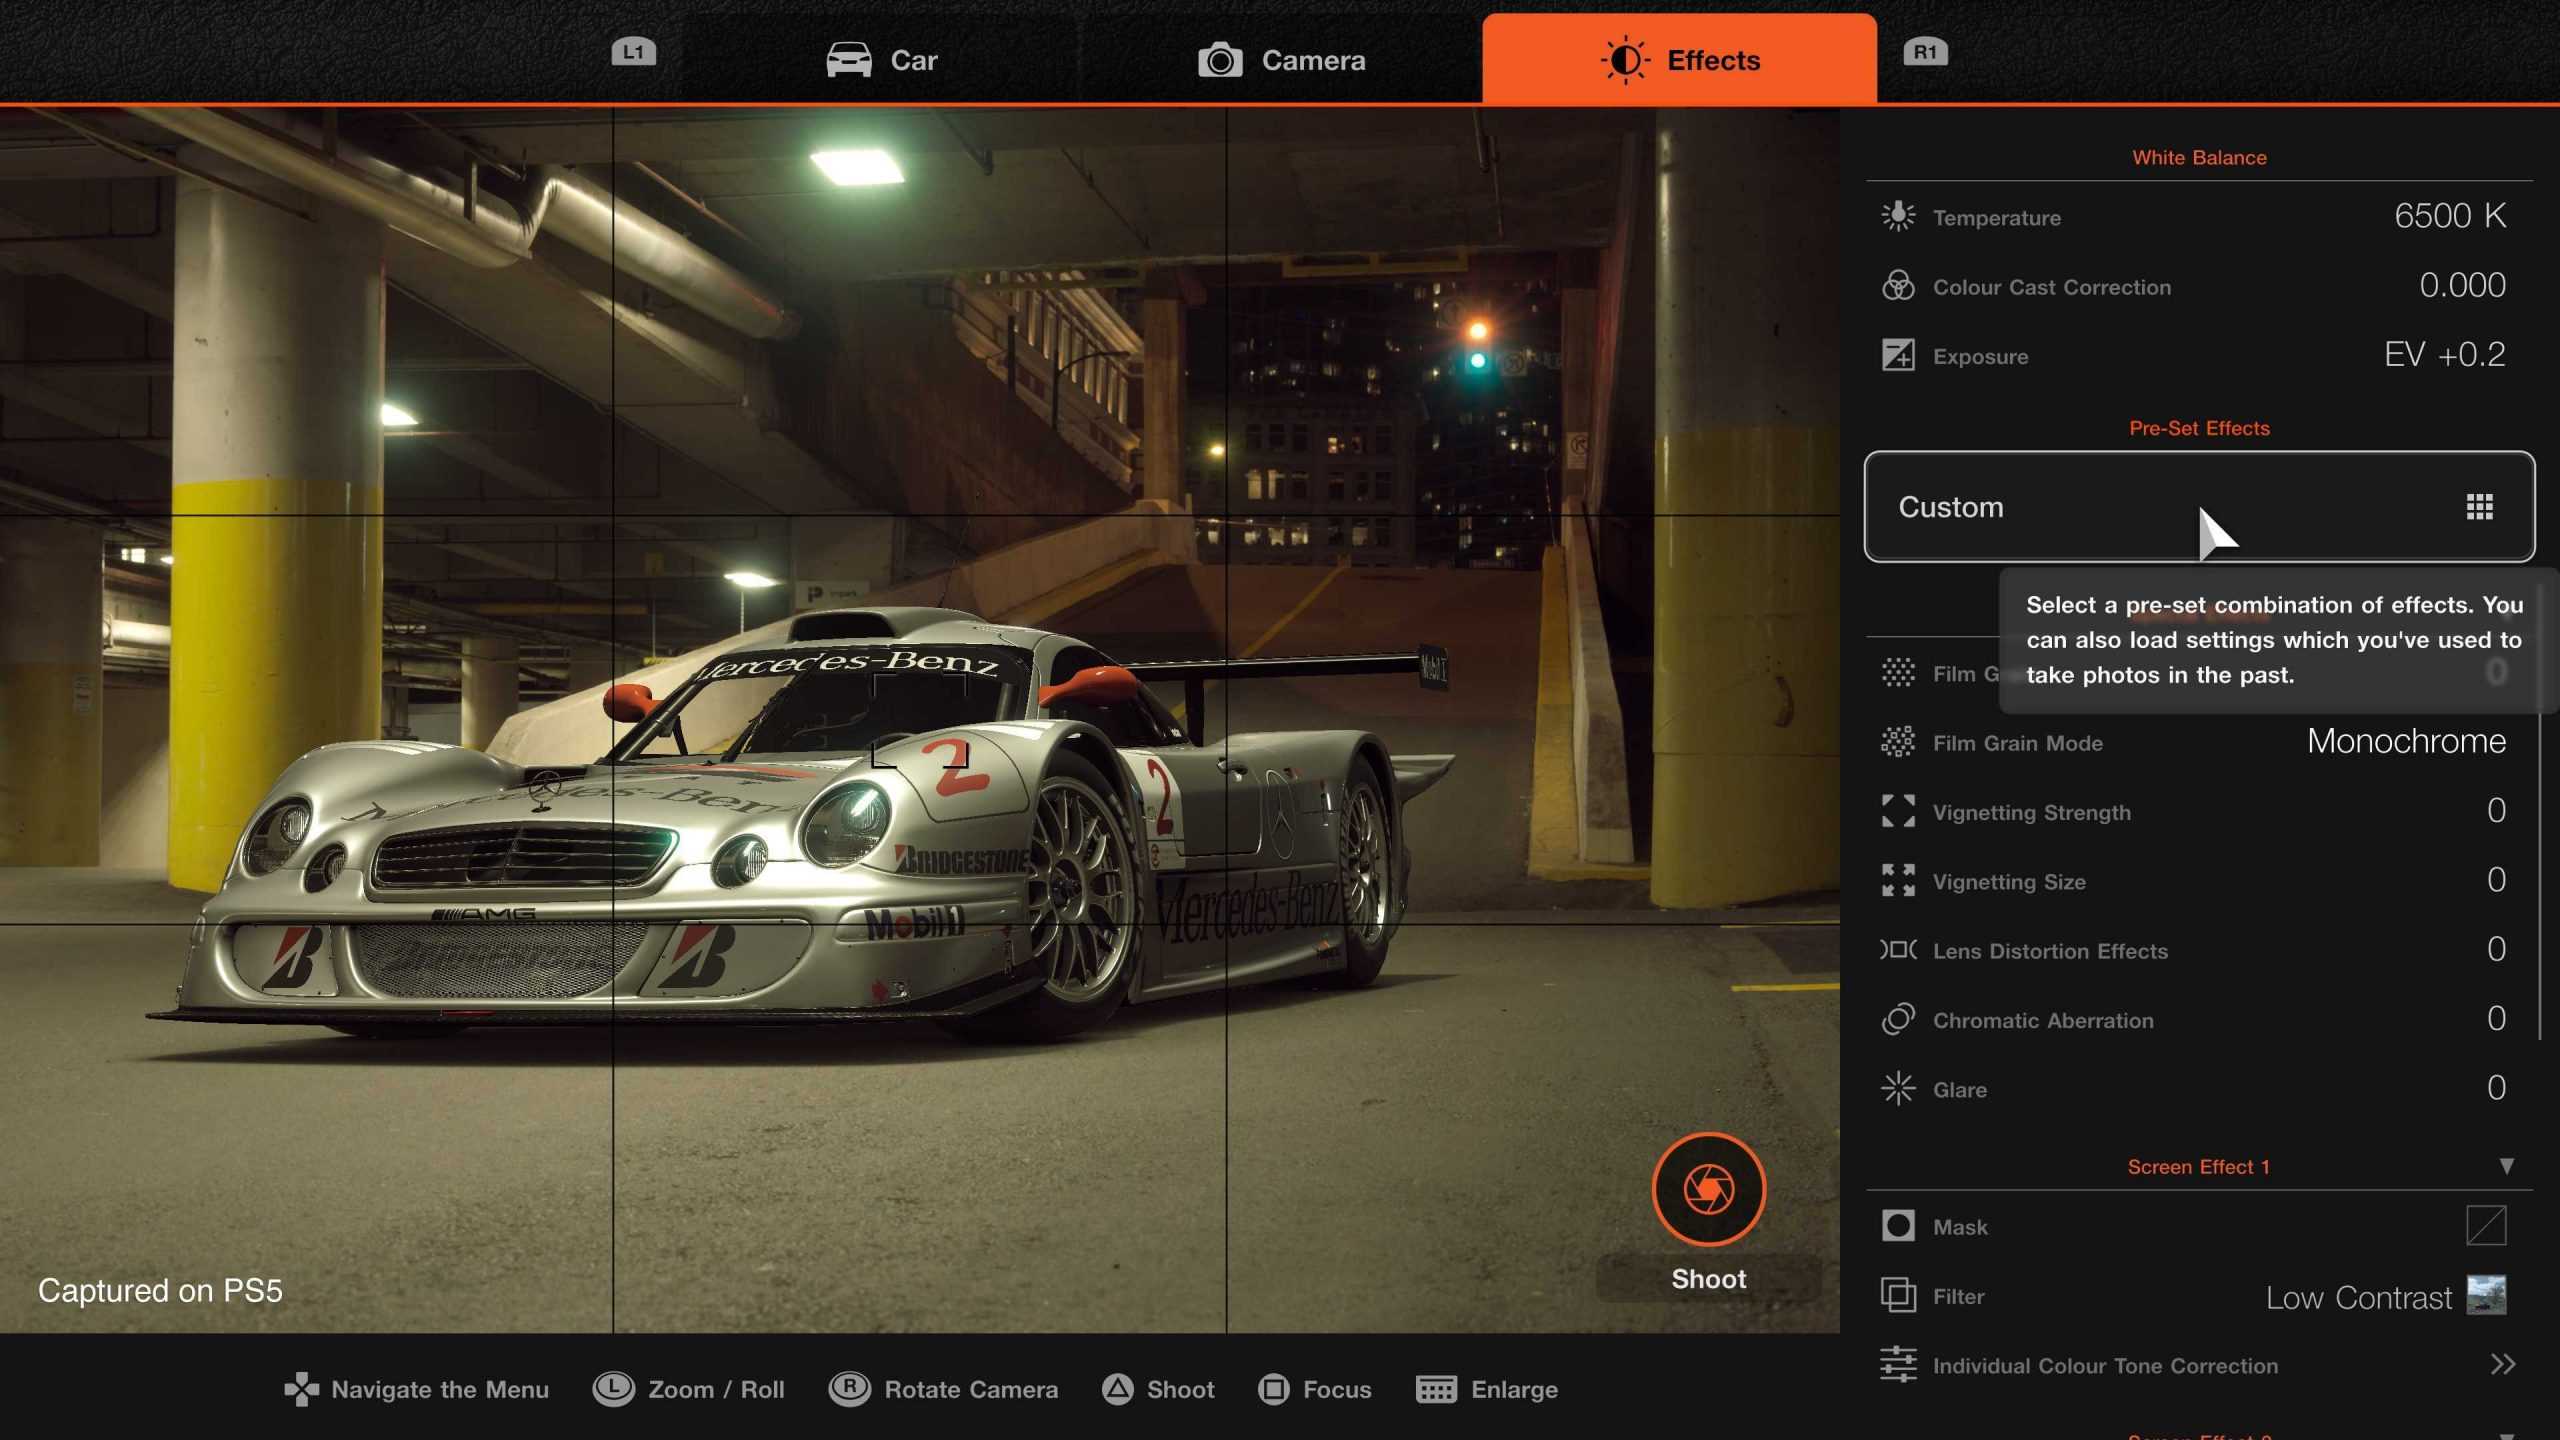Click the Vignetting Strength icon
Image resolution: width=2560 pixels, height=1440 pixels.
click(x=1895, y=812)
